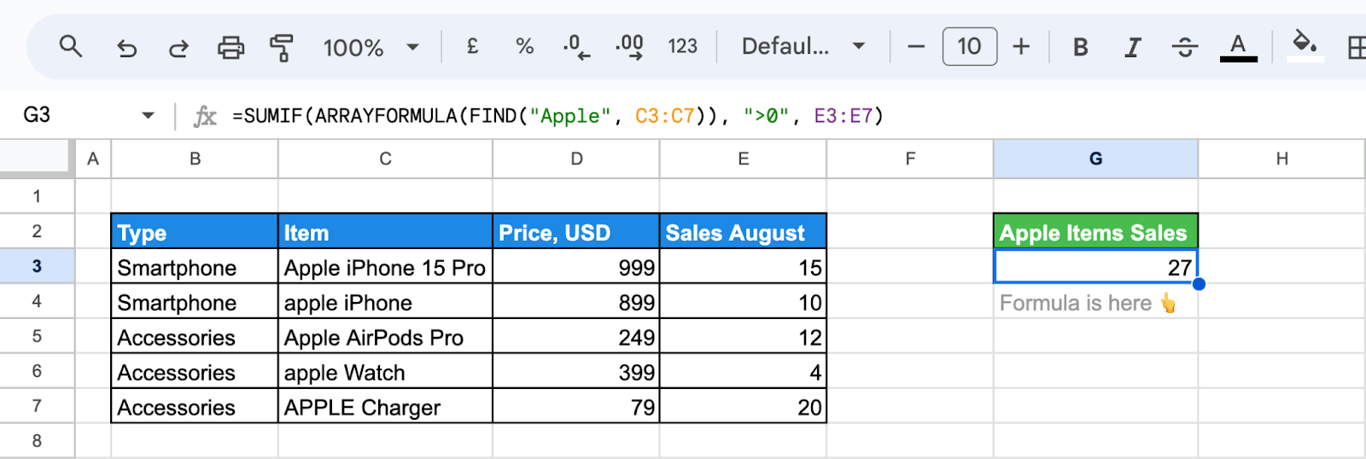The image size is (1366, 459).
Task: Select column H header
Action: pos(1282,158)
